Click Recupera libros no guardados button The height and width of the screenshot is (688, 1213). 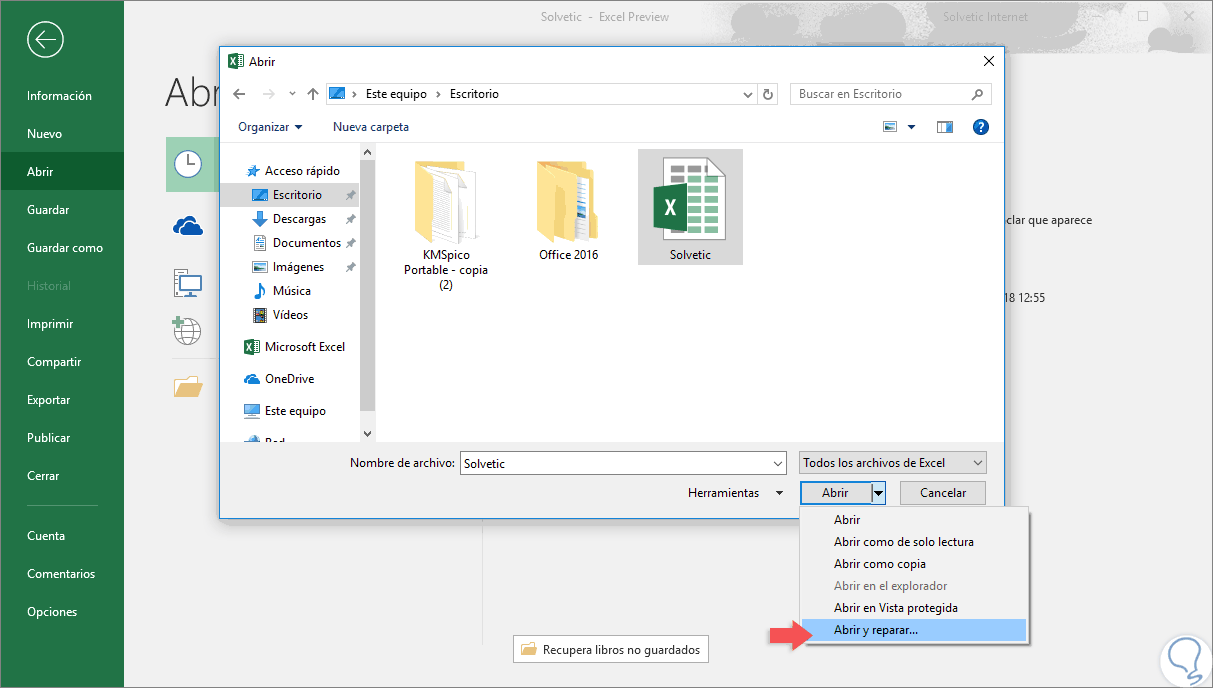611,650
